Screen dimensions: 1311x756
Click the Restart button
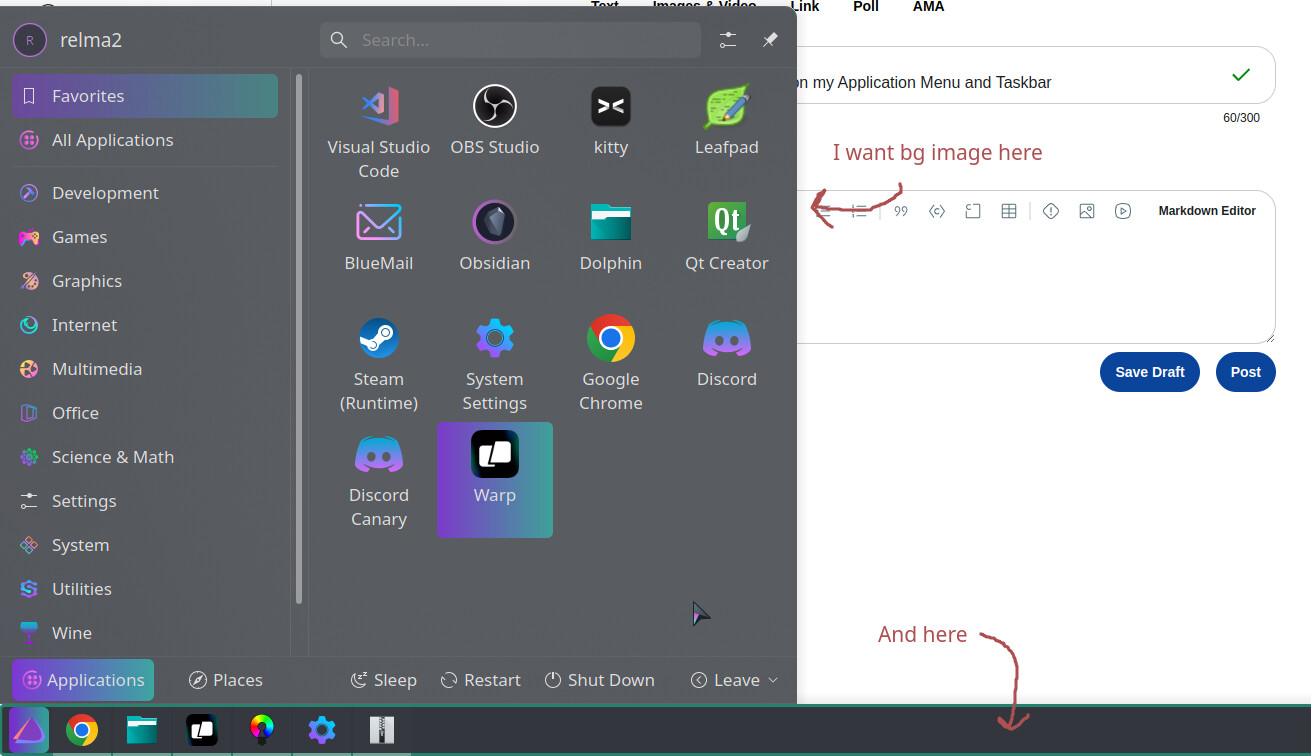[x=481, y=680]
